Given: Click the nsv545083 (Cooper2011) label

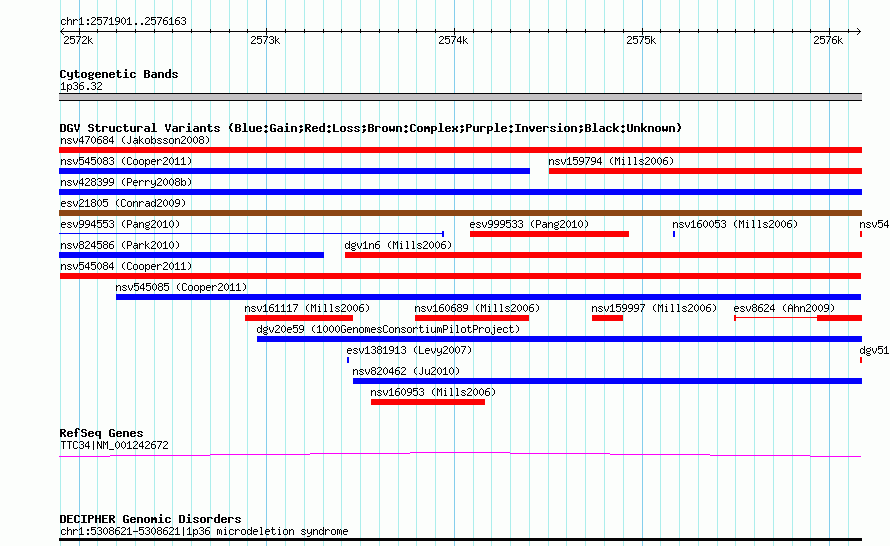Looking at the screenshot, I should coord(126,161).
